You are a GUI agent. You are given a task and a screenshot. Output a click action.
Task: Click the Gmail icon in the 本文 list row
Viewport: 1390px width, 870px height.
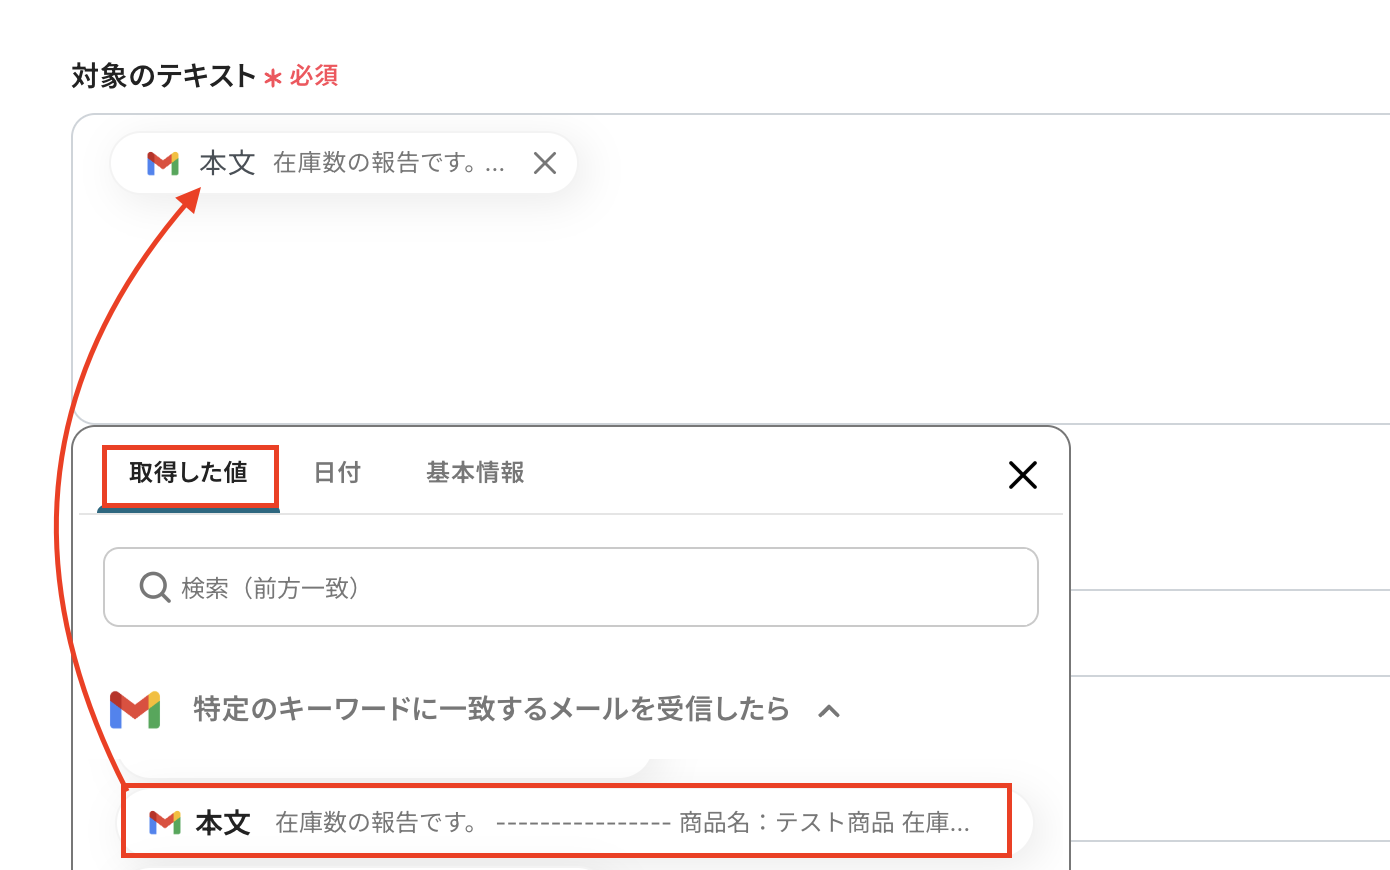point(165,822)
